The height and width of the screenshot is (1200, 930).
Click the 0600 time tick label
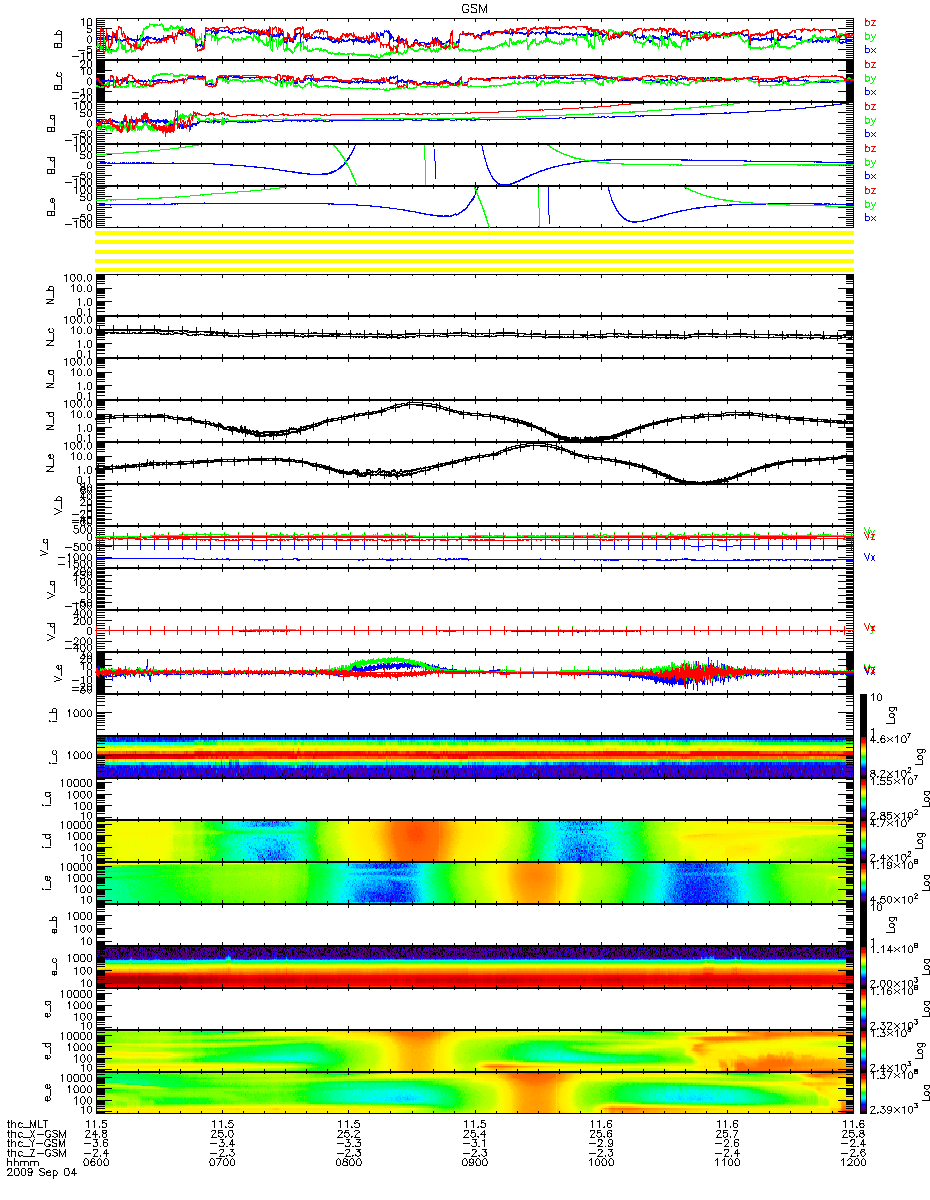[x=95, y=1162]
